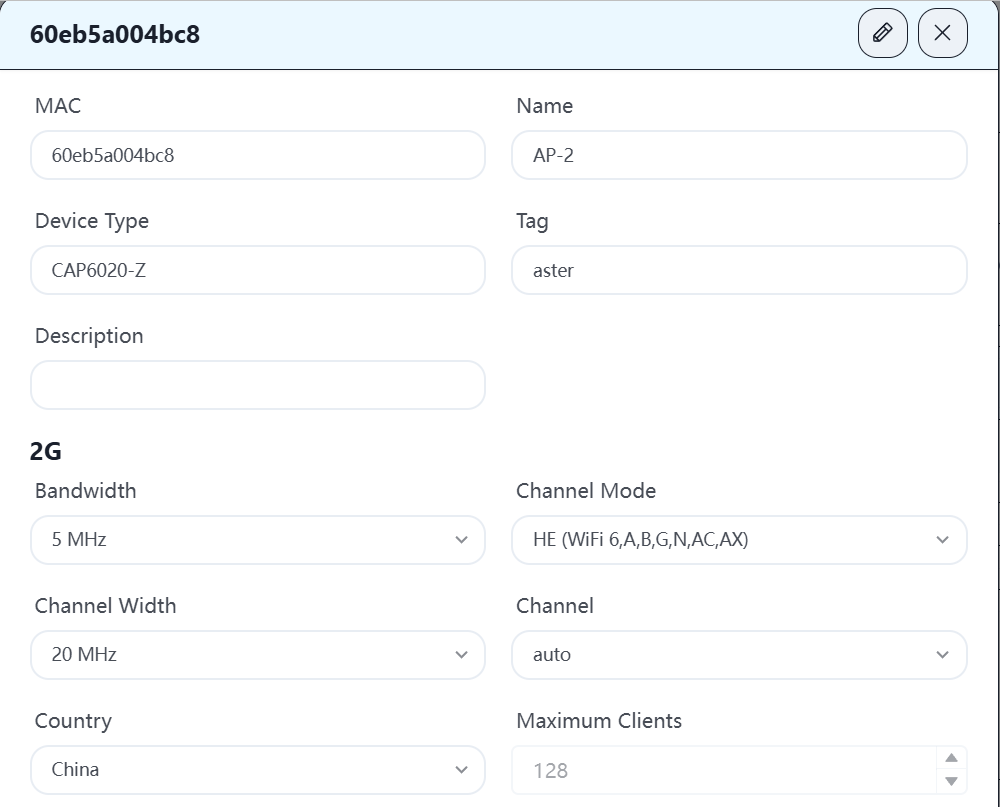Decrease Maximum Clients with down arrow

(951, 781)
